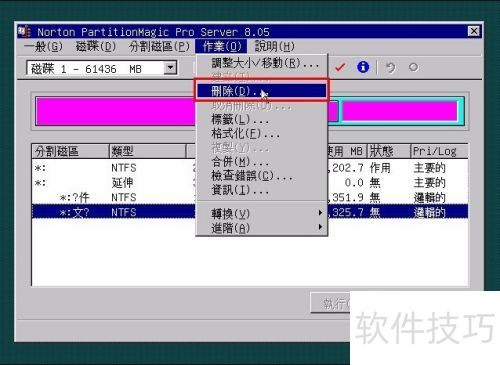The image size is (500, 365).
Task: Select the 延伸 partition row
Action: 250,183
